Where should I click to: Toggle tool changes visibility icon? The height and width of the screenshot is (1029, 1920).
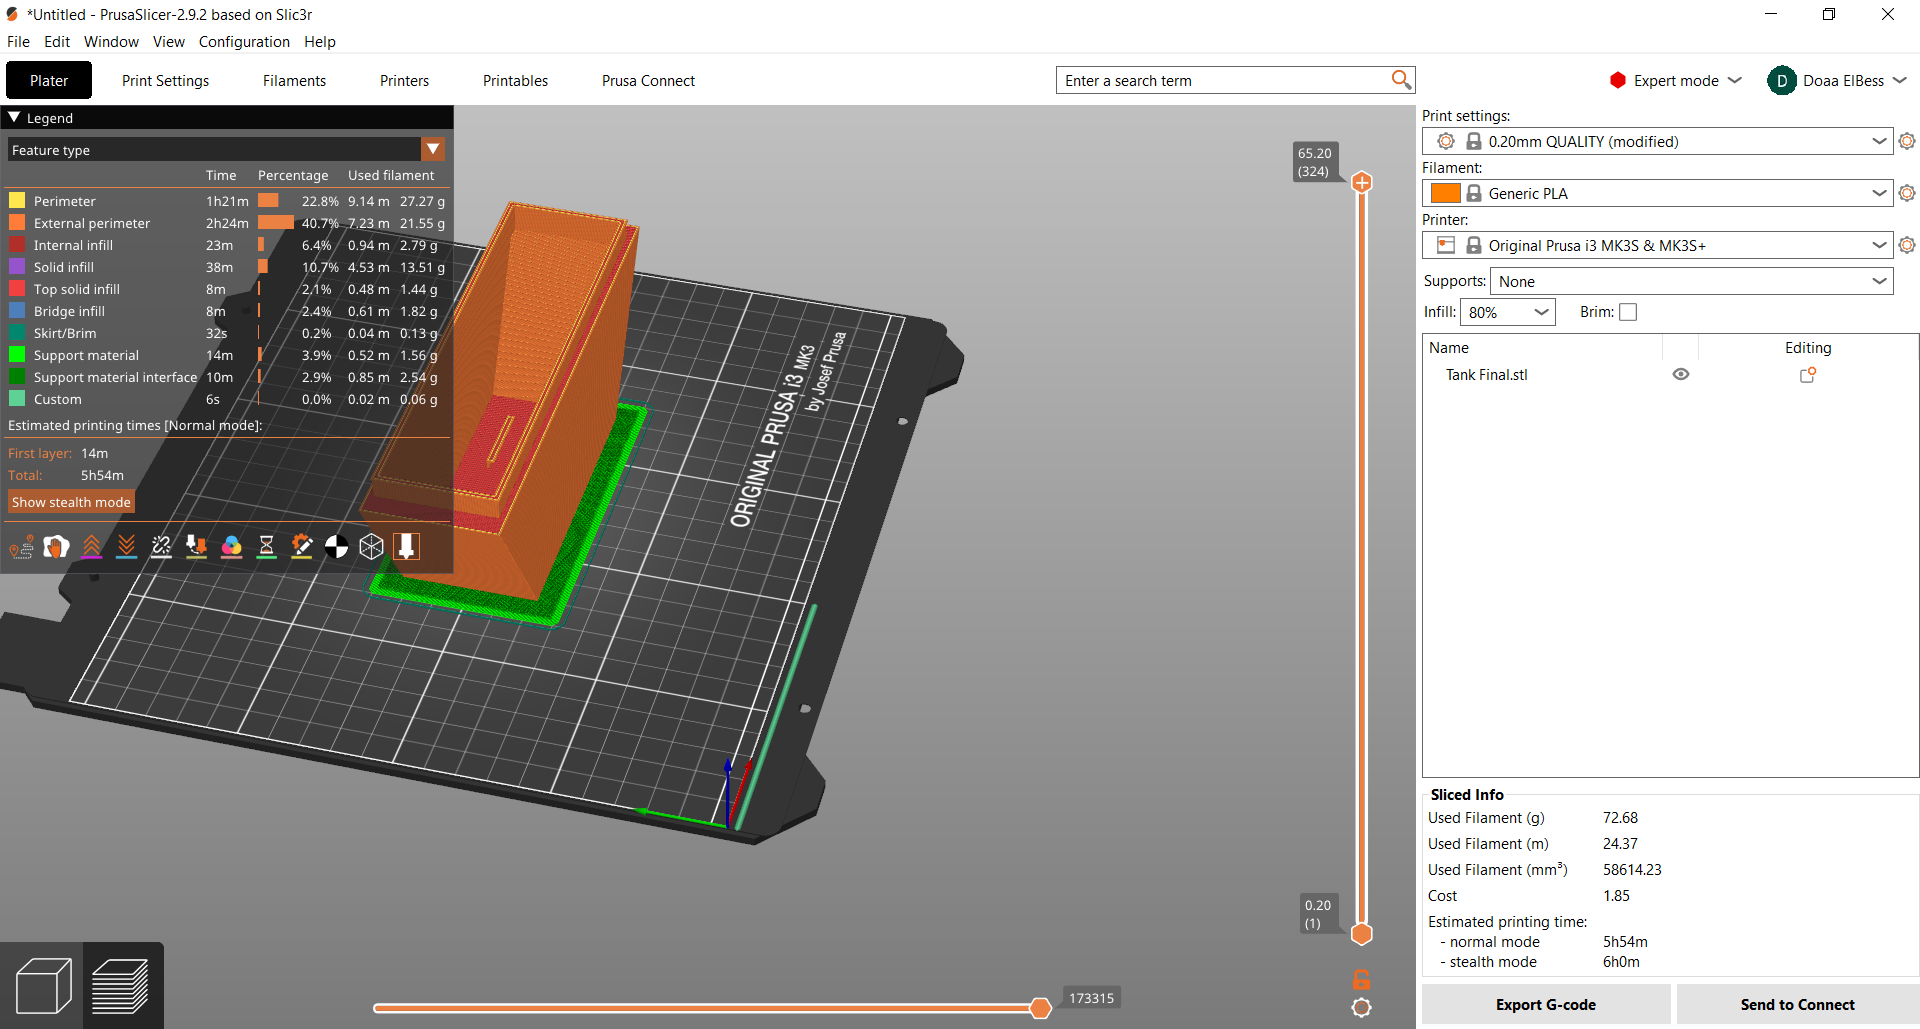197,546
